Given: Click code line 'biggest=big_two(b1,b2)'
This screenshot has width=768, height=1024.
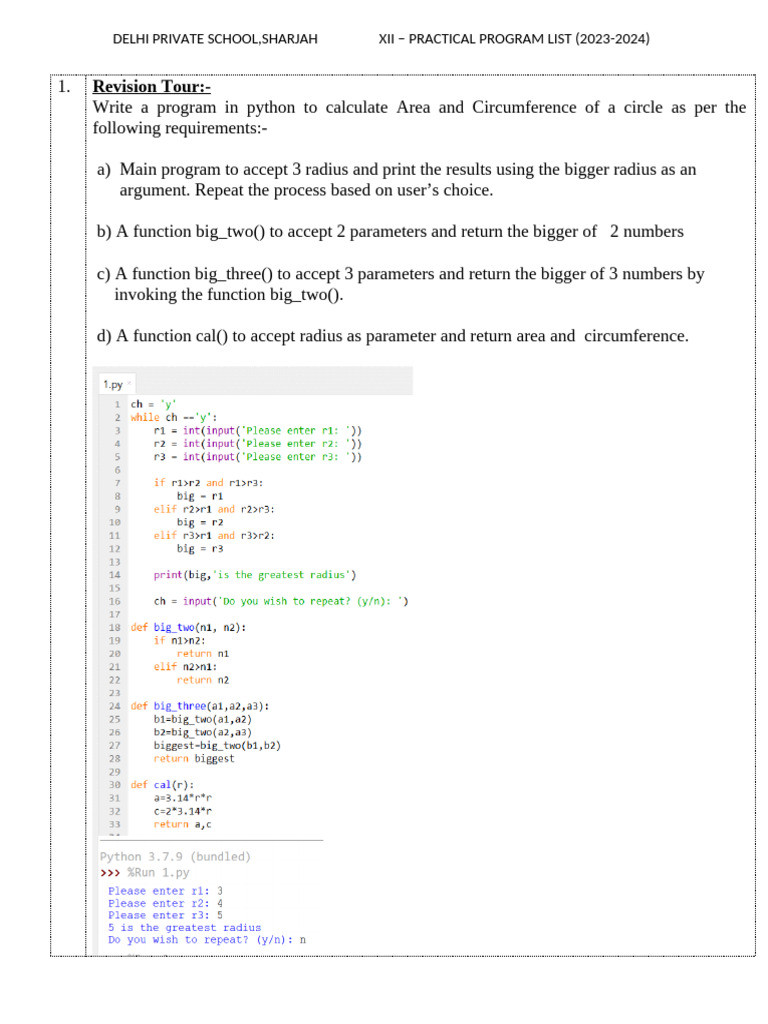Looking at the screenshot, I should pyautogui.click(x=217, y=745).
